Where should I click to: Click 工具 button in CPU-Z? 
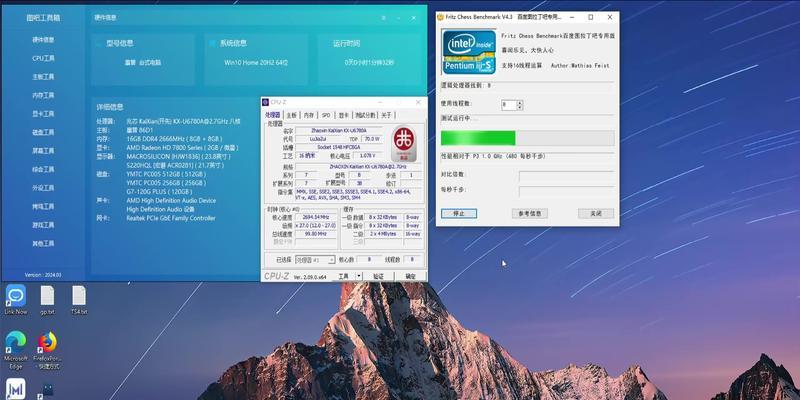click(344, 276)
